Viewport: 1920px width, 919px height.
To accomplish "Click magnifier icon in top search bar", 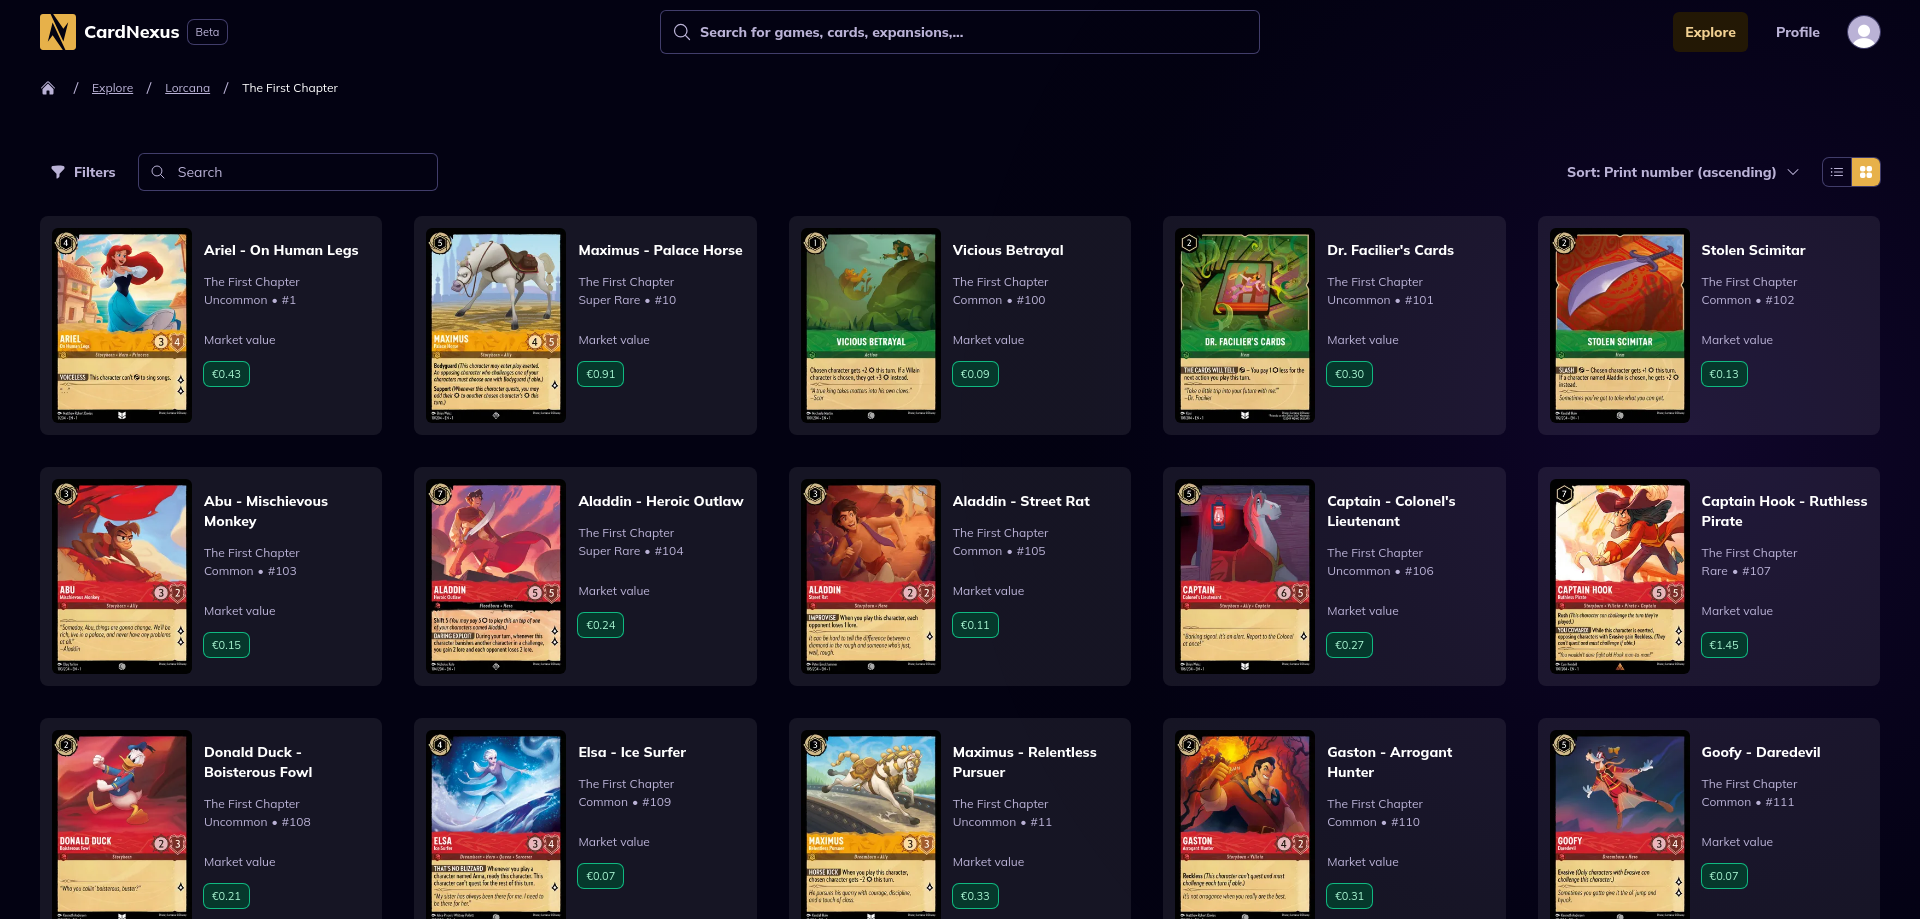I will click(x=682, y=32).
